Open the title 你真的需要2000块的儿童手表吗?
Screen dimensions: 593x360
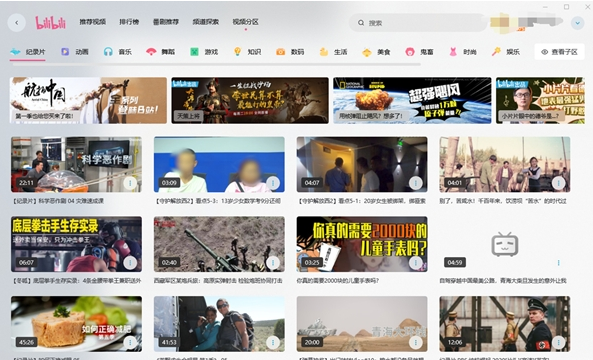point(338,281)
